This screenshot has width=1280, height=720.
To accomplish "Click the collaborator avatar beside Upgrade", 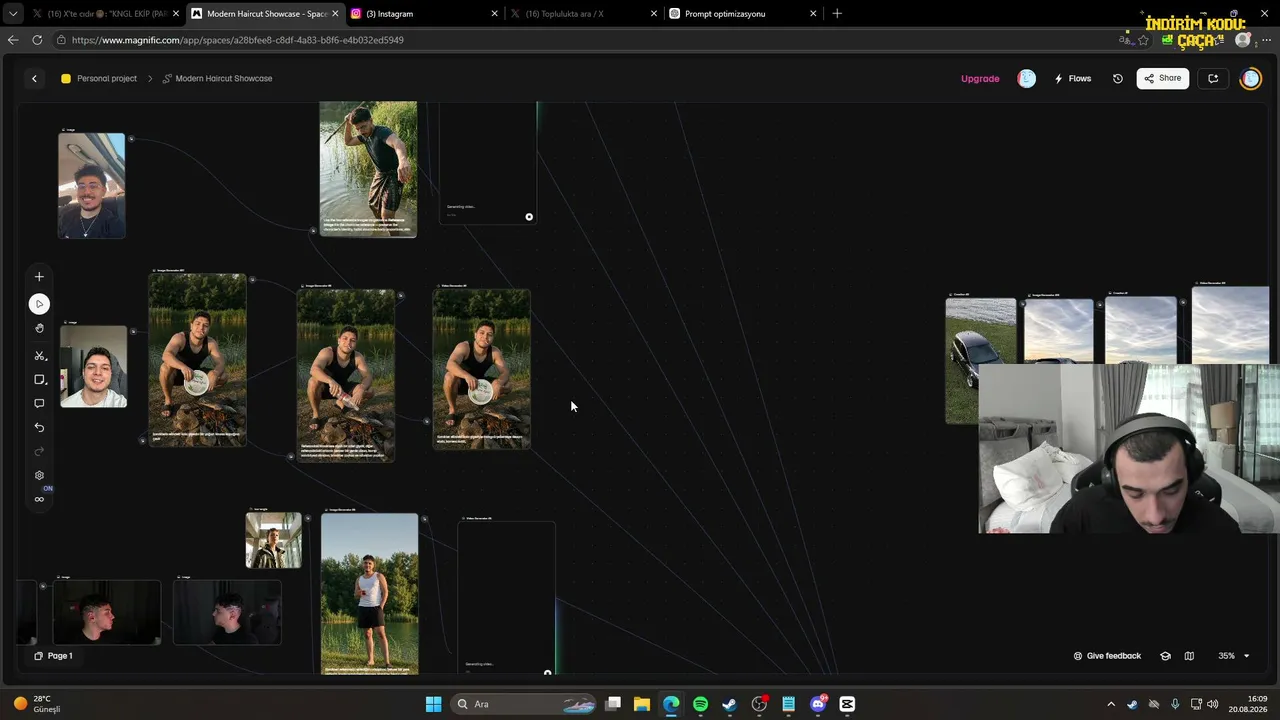I will 1027,79.
